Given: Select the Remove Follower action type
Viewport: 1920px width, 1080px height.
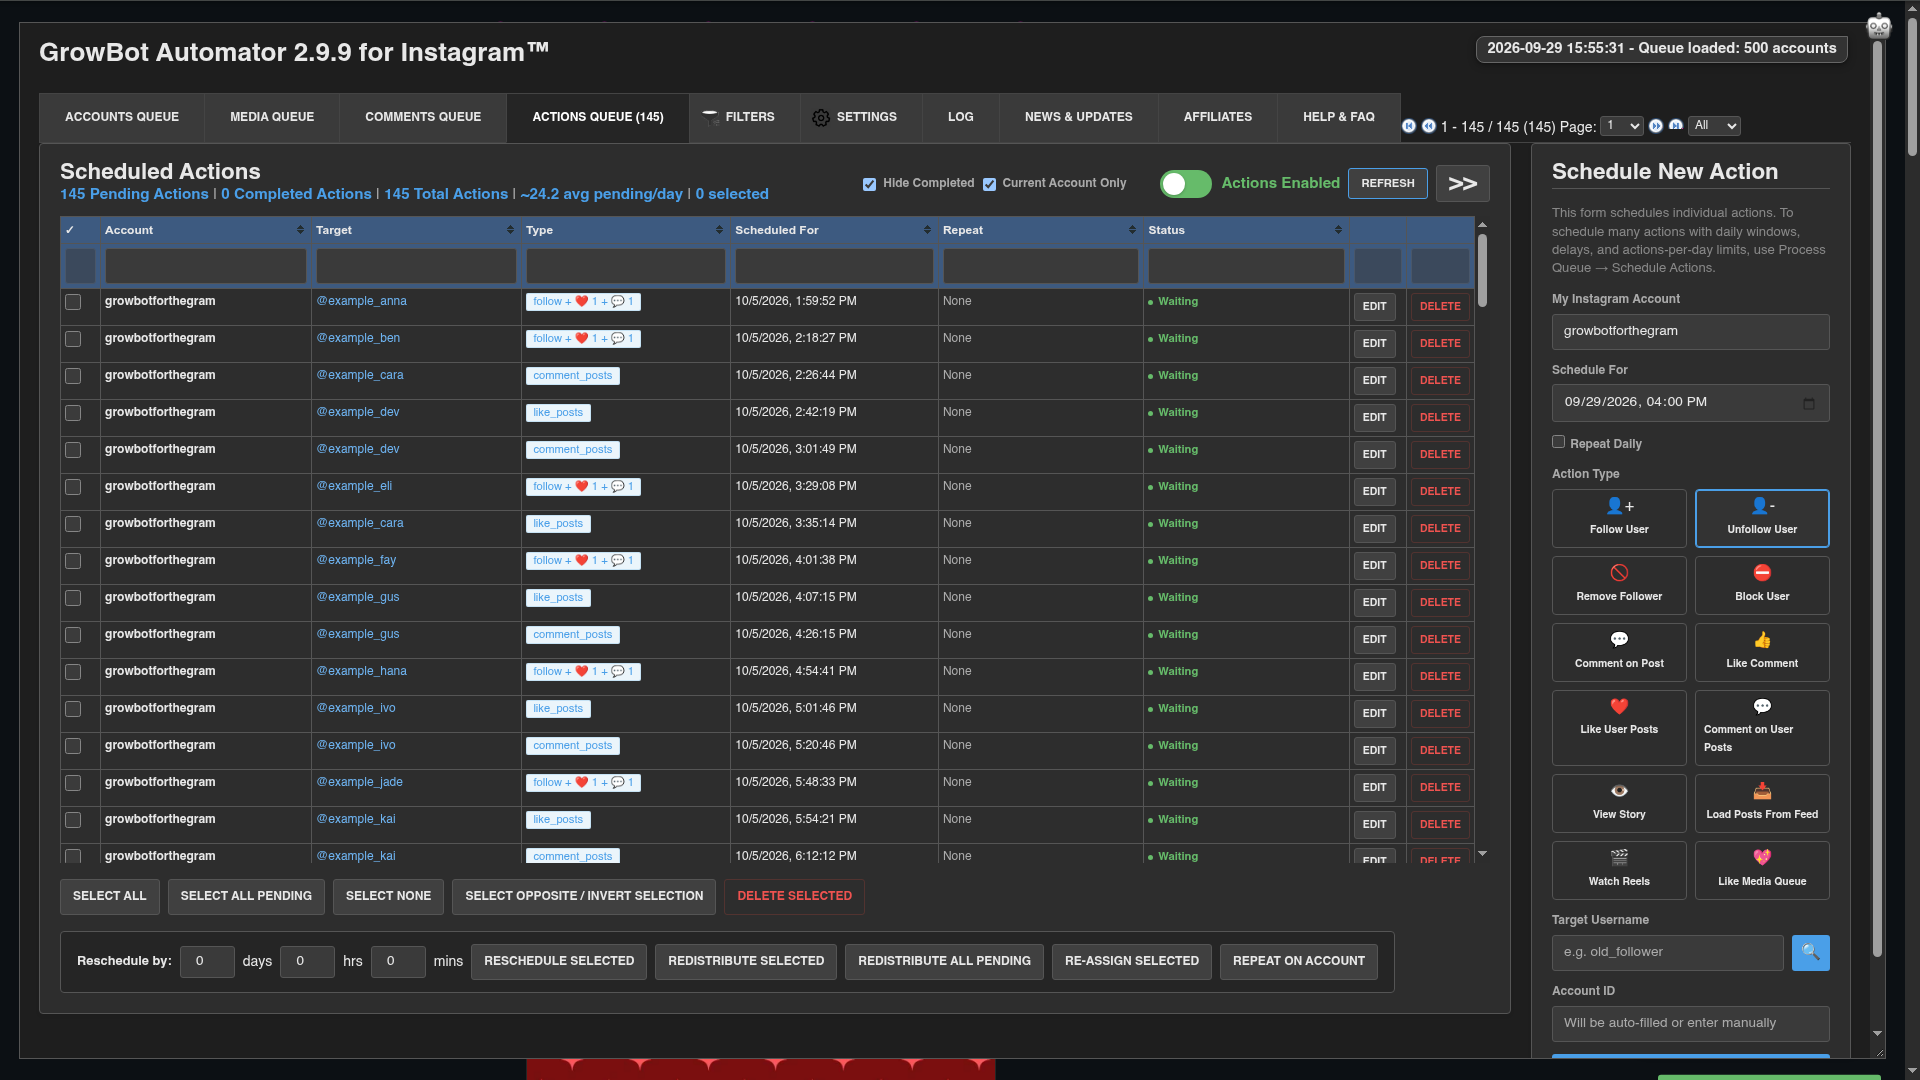Looking at the screenshot, I should pos(1619,585).
